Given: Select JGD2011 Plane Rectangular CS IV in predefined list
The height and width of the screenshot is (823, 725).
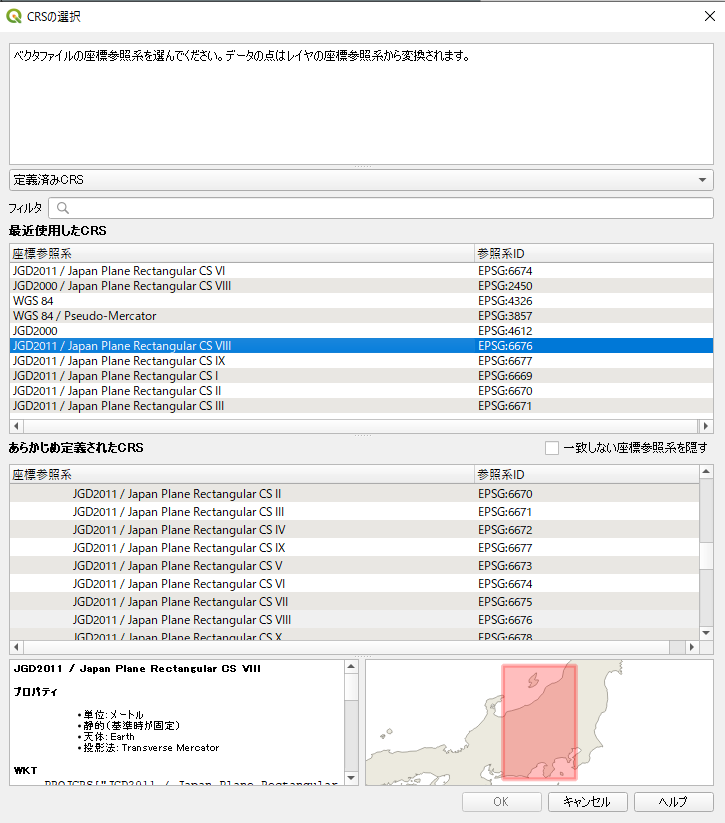Looking at the screenshot, I should point(179,530).
